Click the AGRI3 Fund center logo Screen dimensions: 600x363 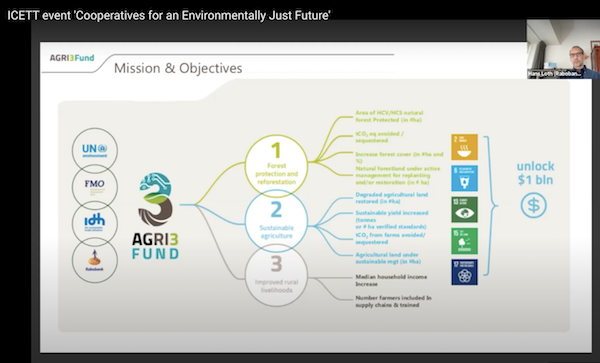(155, 216)
